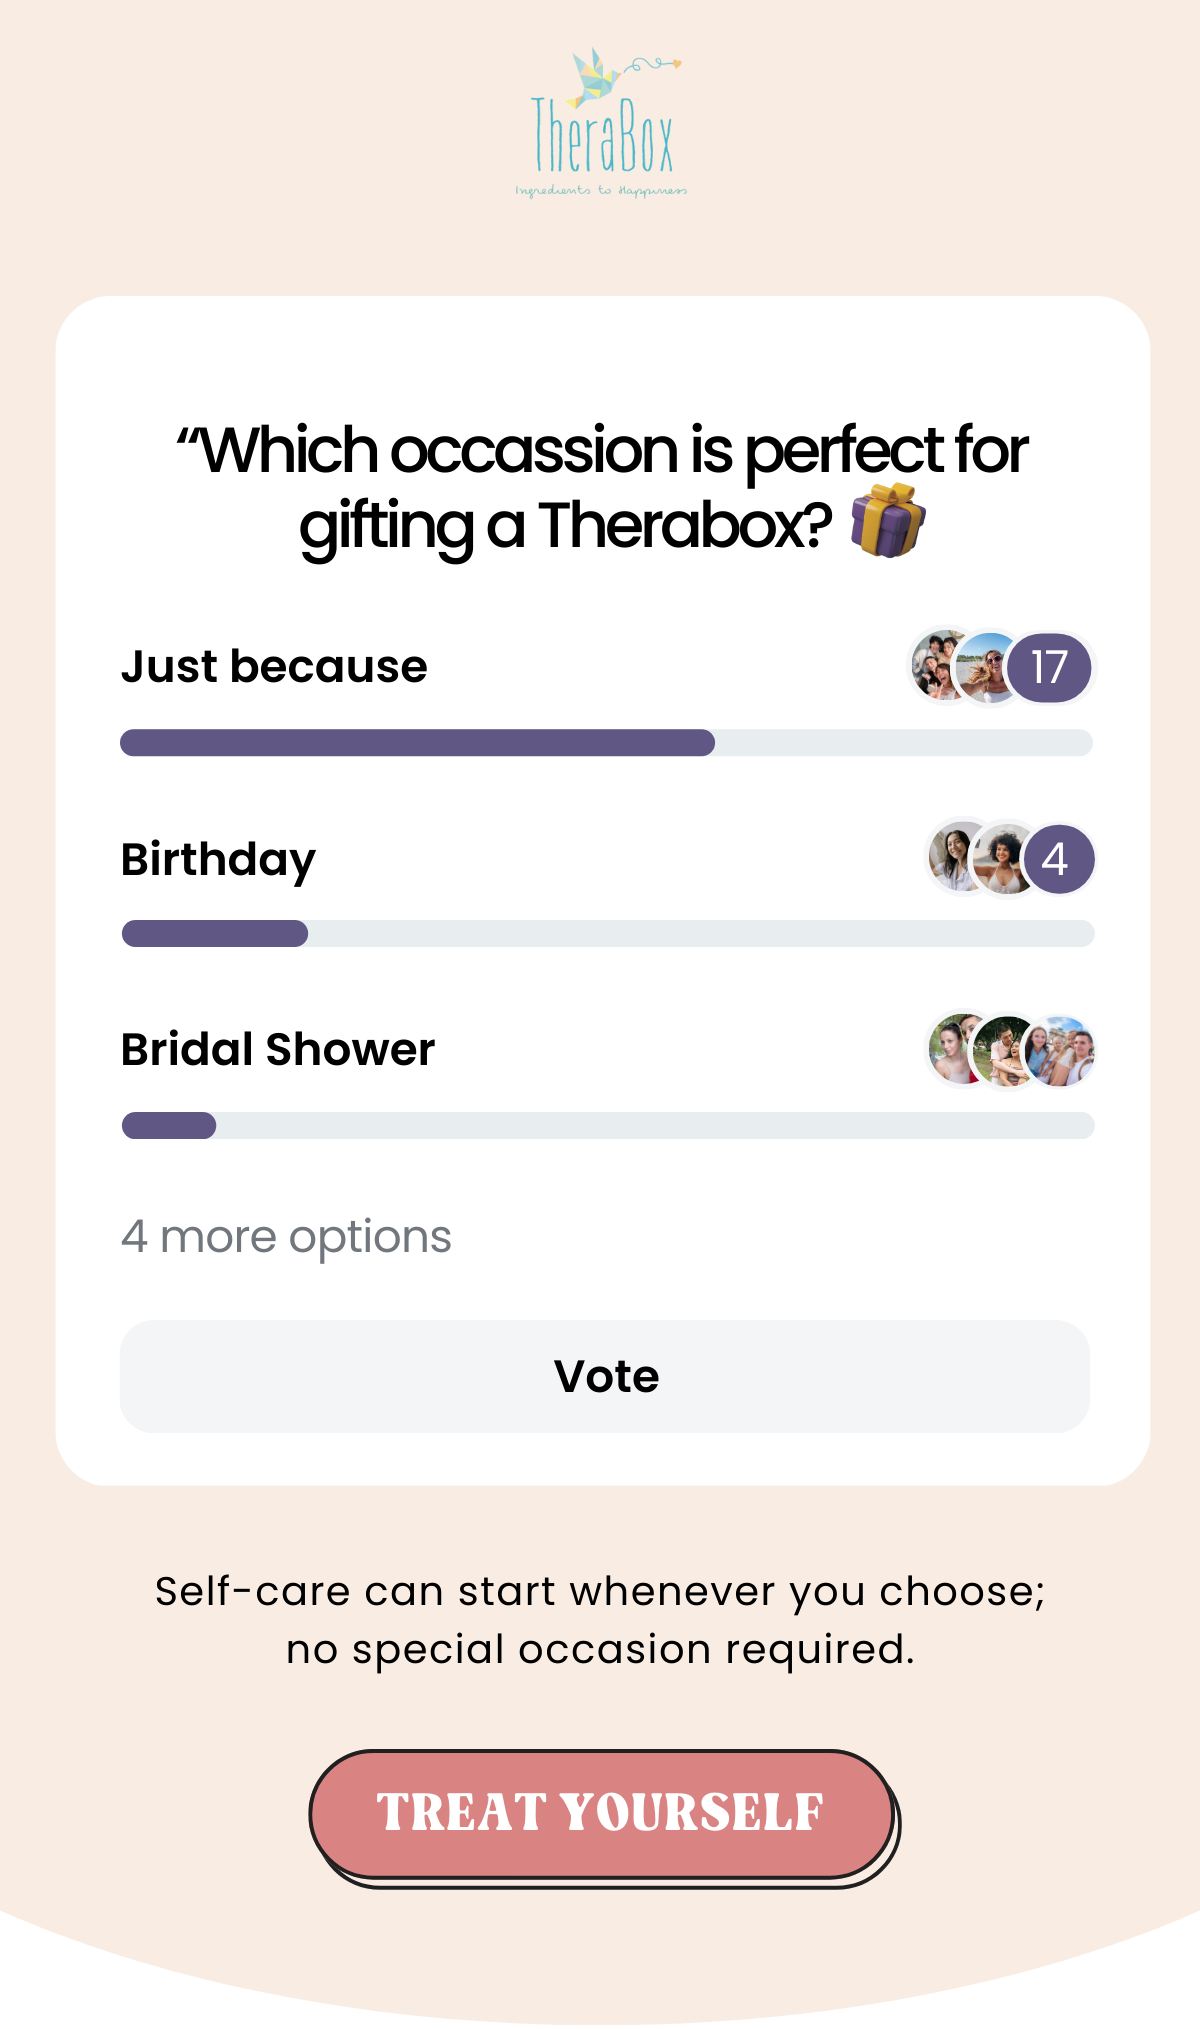The image size is (1200, 2030).
Task: Click the TREAT YOURSELF button
Action: click(602, 1814)
